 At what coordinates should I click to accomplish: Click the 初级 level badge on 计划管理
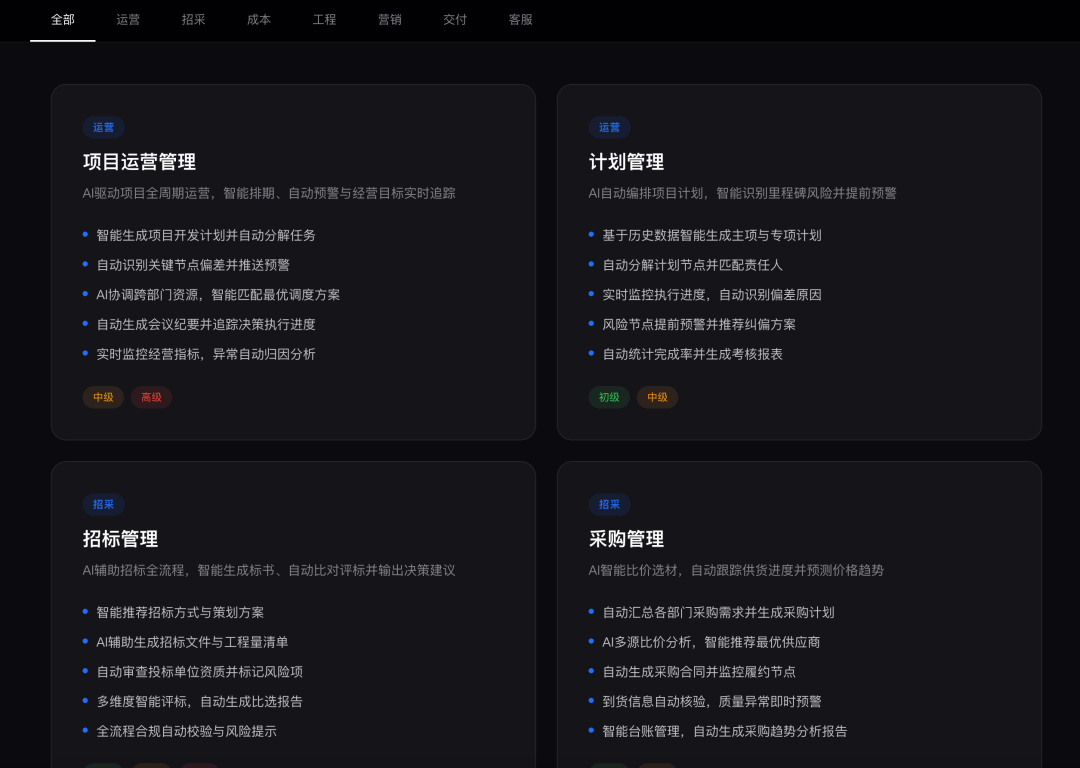pyautogui.click(x=609, y=397)
